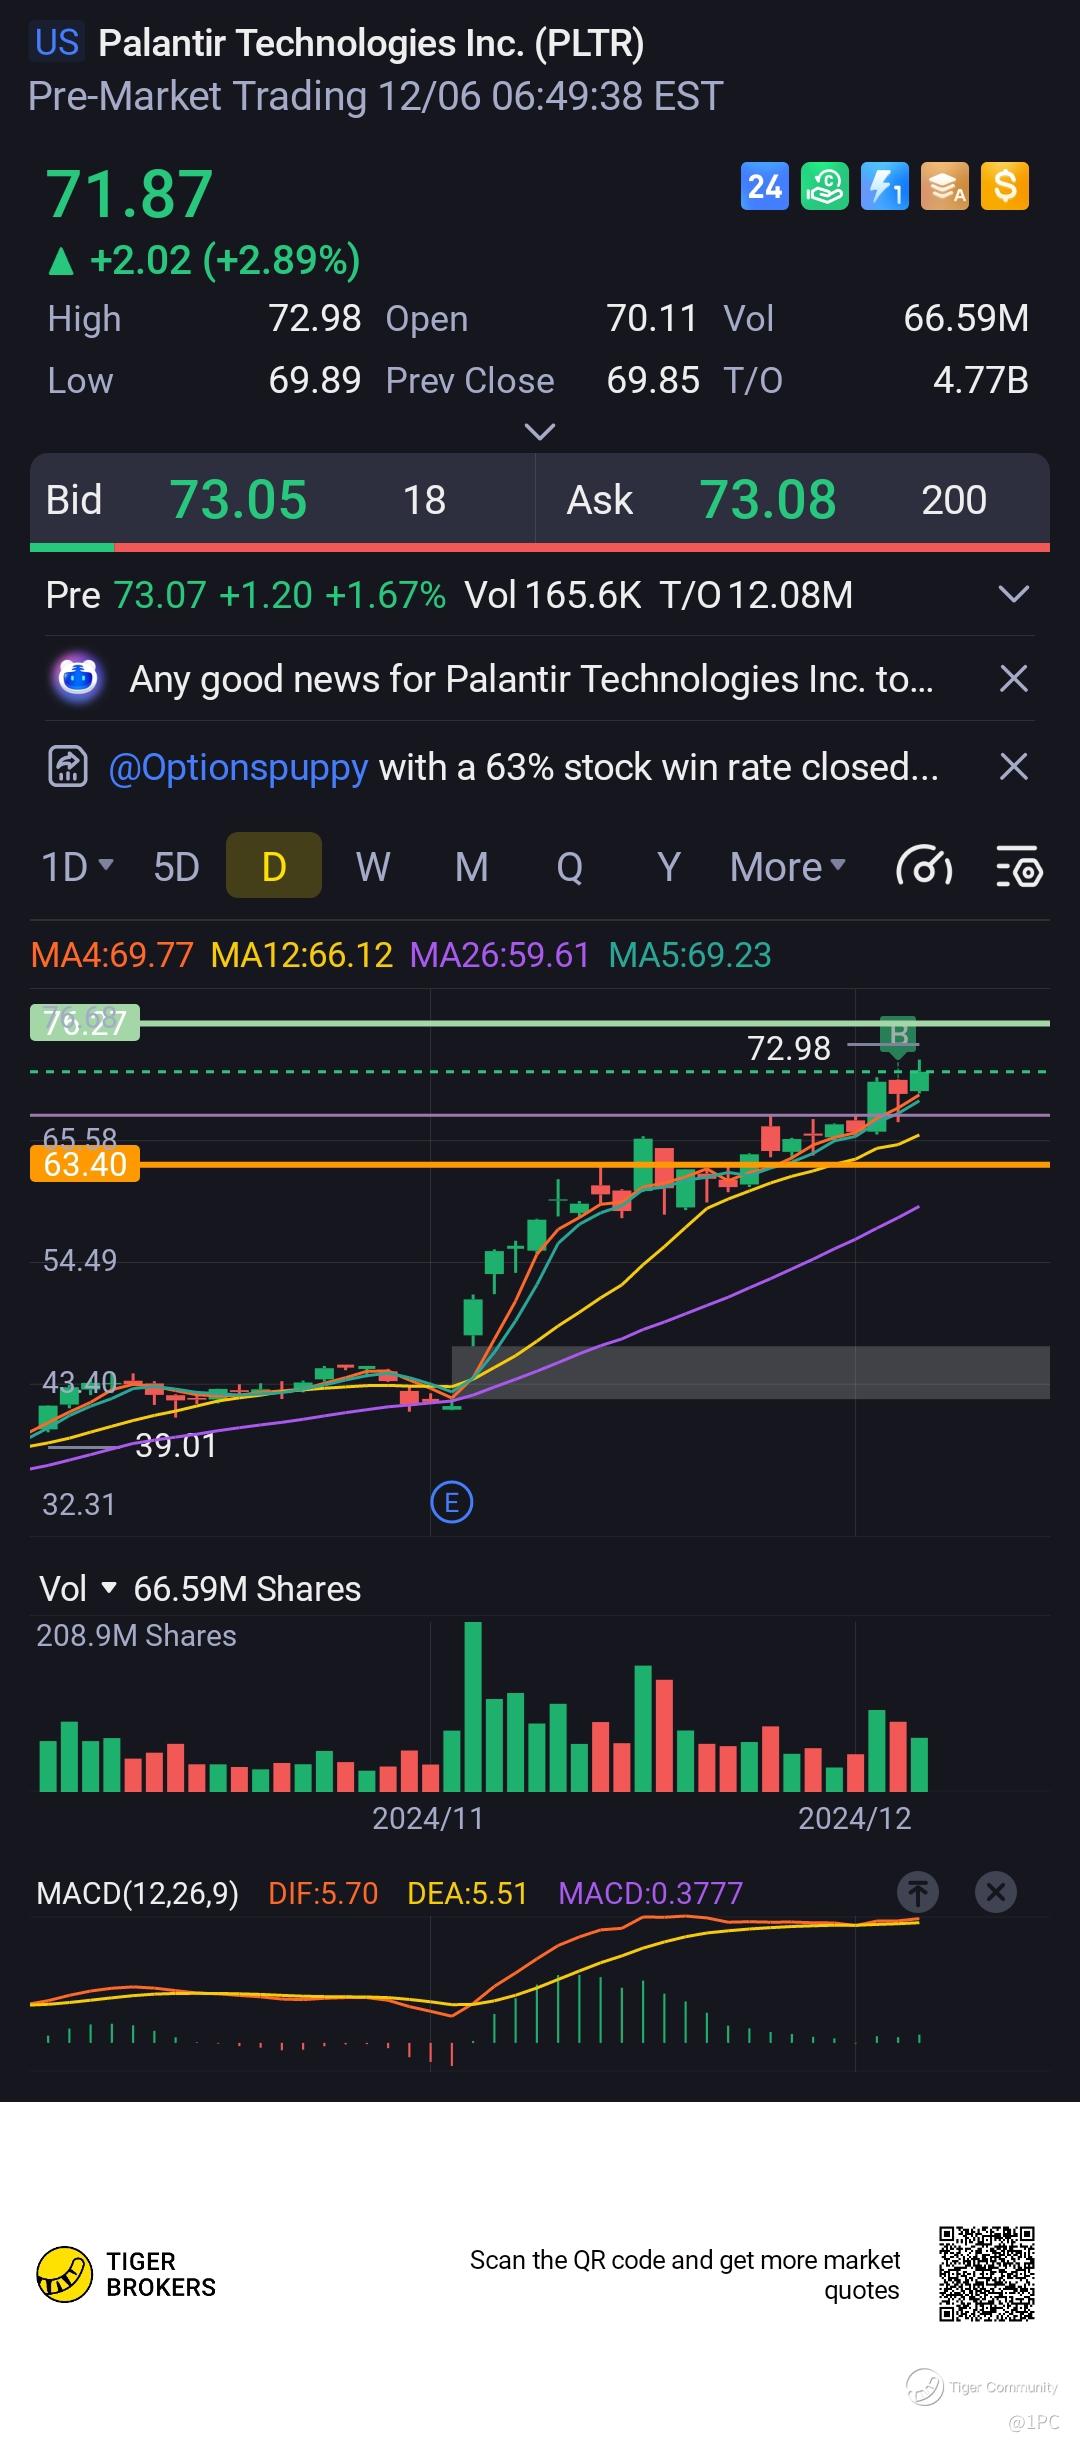Tap the orange dollar sign badge

[1005, 186]
